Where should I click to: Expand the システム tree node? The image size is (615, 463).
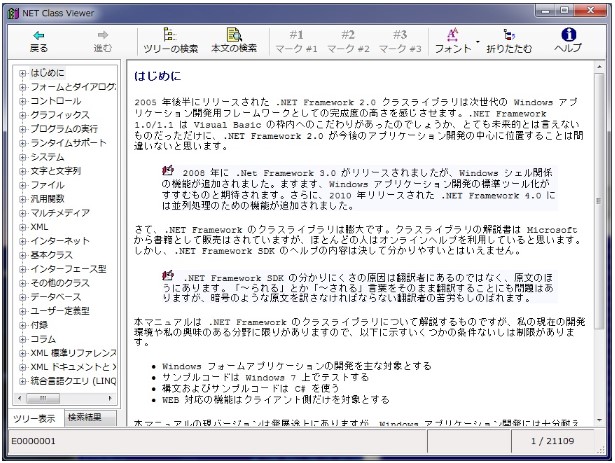coord(23,157)
